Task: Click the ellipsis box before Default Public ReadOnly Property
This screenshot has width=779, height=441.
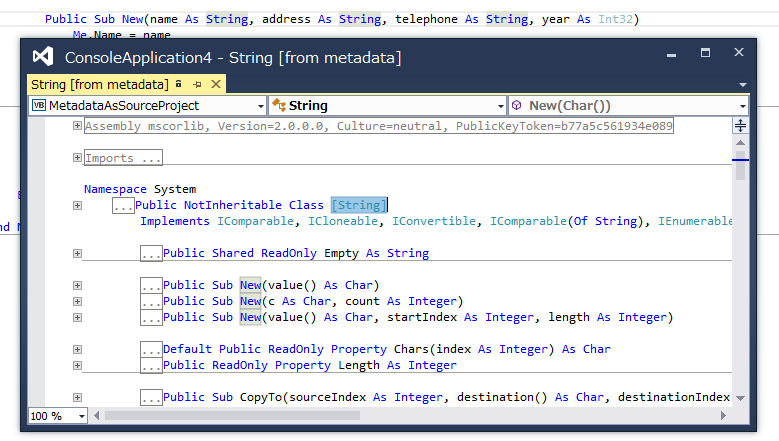Action: [x=151, y=349]
